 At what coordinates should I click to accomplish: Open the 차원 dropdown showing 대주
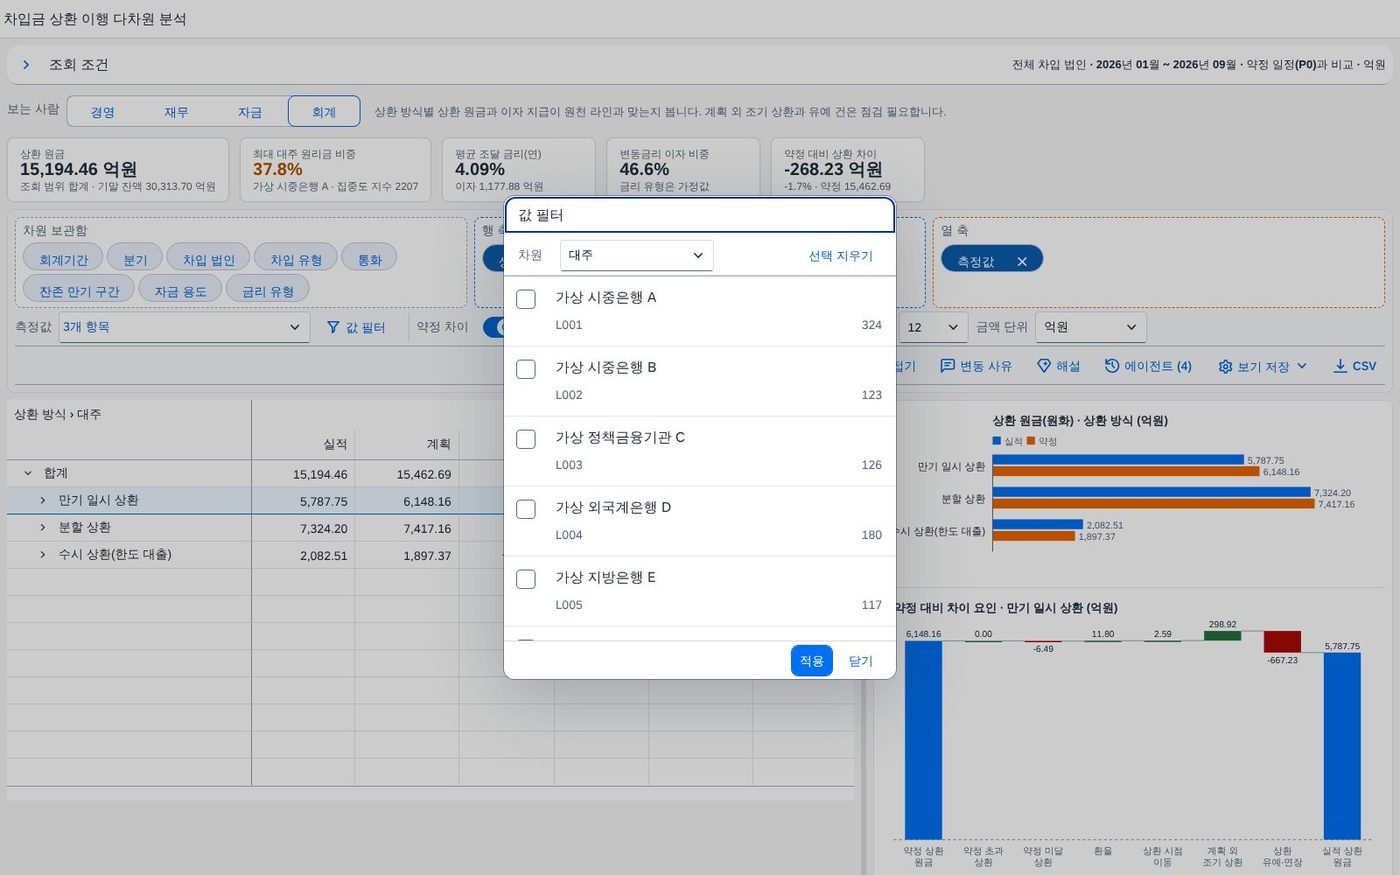pos(637,255)
